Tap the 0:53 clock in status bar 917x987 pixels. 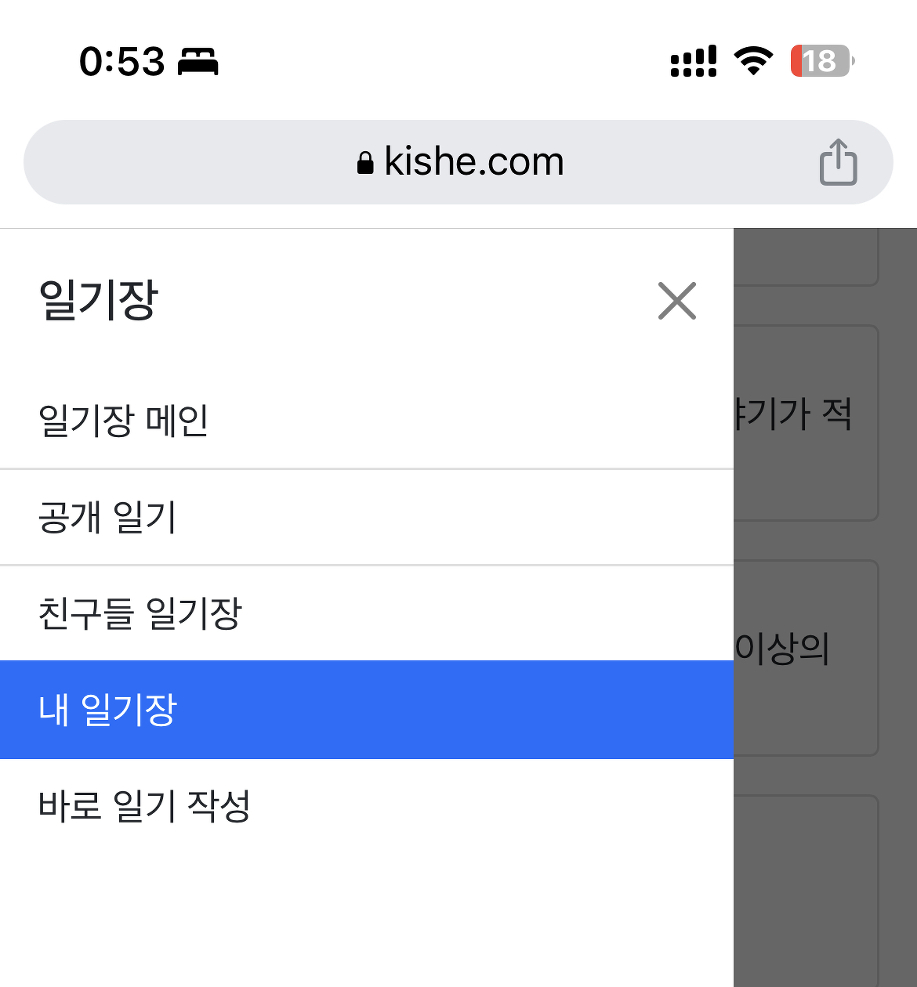pos(122,62)
